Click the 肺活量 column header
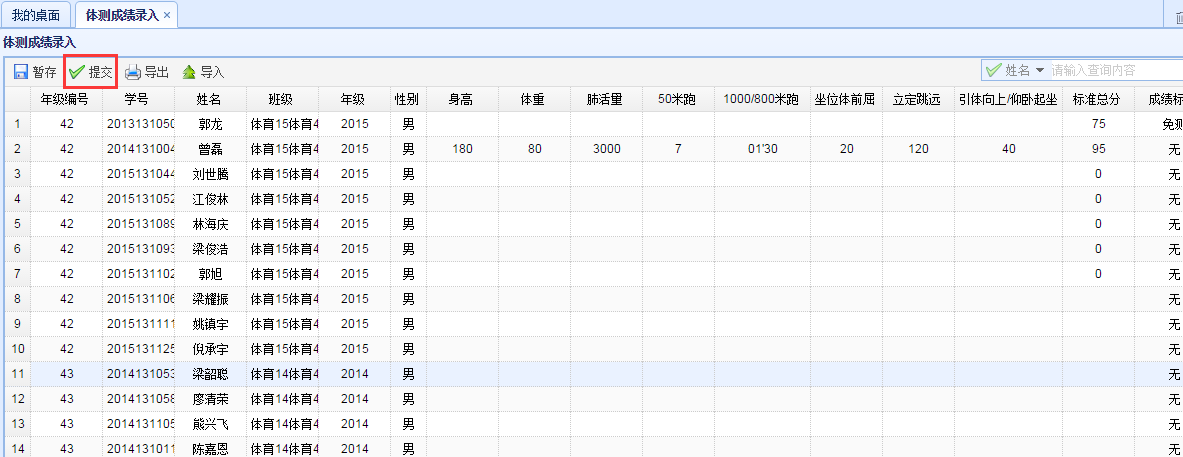 [605, 99]
